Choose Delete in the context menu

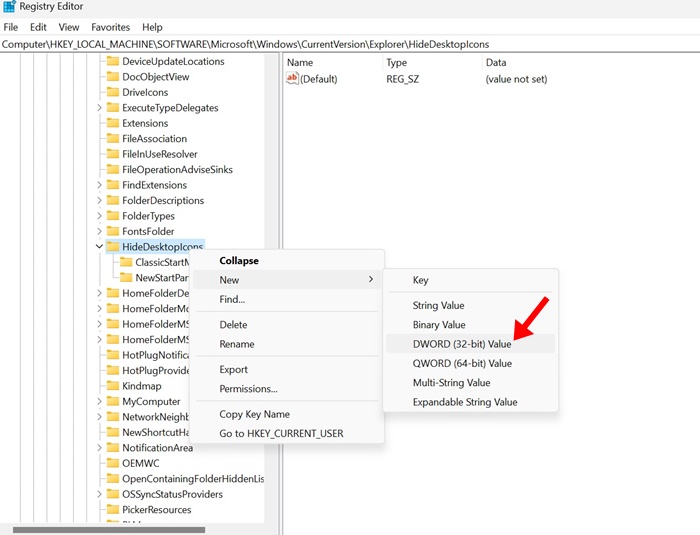pos(287,325)
